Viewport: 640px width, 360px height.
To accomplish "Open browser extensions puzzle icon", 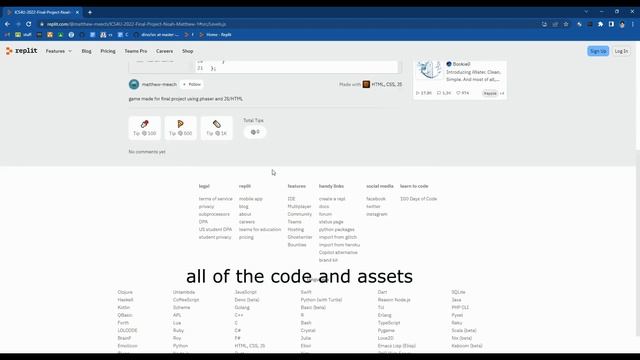I will coord(600,24).
